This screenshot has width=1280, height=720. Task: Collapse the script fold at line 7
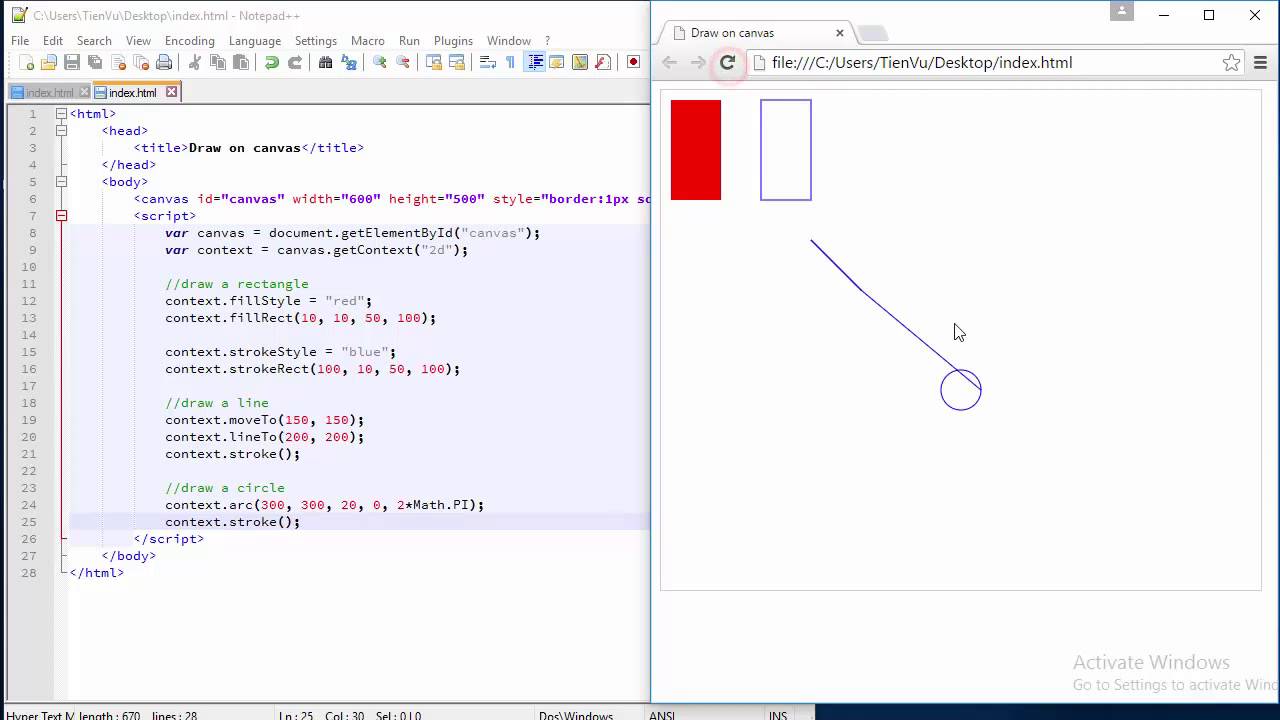click(x=61, y=216)
